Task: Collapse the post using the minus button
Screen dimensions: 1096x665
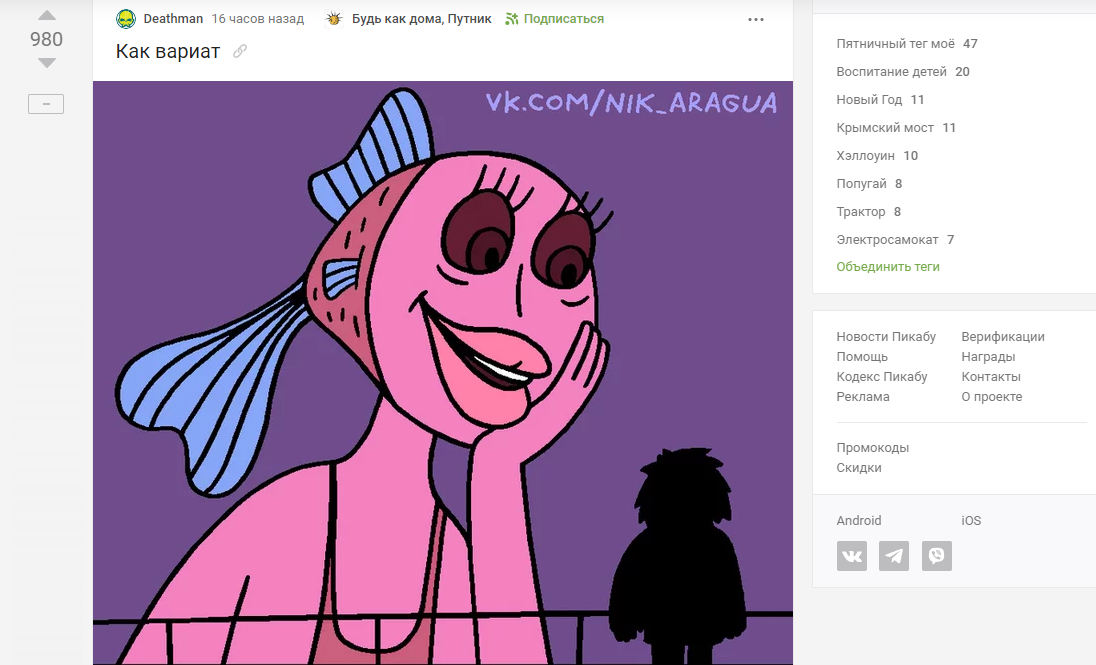Action: (x=46, y=104)
